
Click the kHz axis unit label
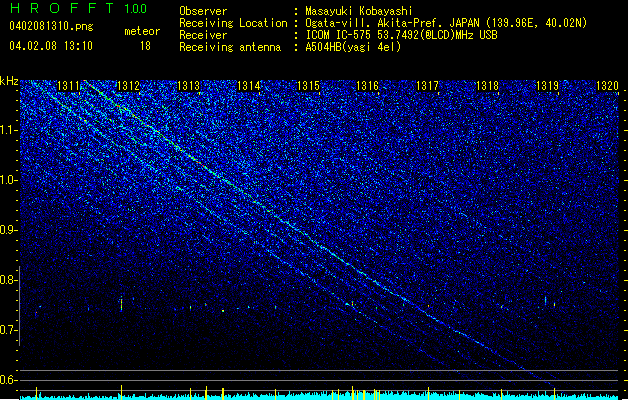tap(9, 81)
